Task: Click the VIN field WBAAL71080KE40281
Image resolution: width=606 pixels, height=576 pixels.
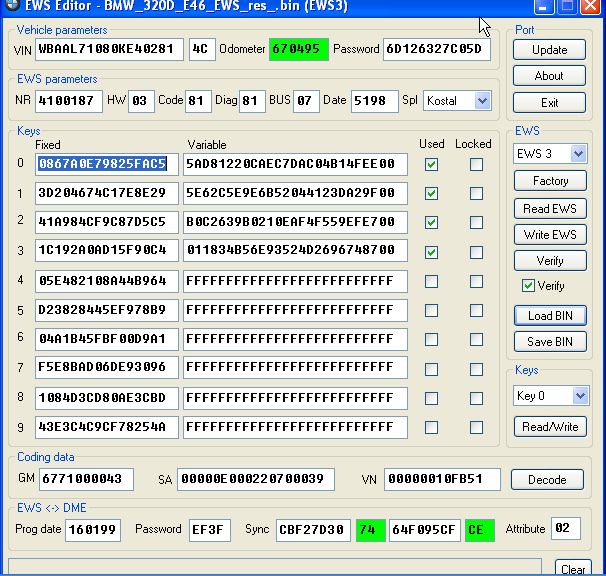Action: point(109,49)
